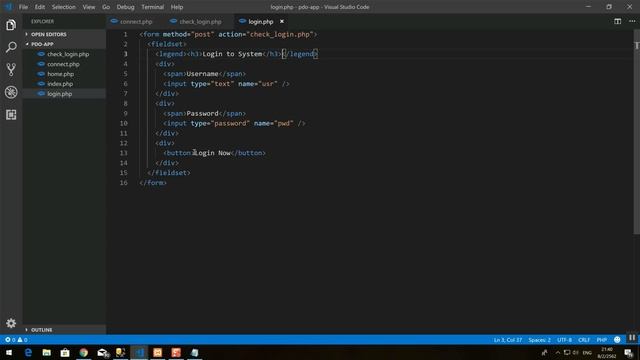Open the Explorer view in activity bar
This screenshot has width=640, height=360.
pos(11,25)
